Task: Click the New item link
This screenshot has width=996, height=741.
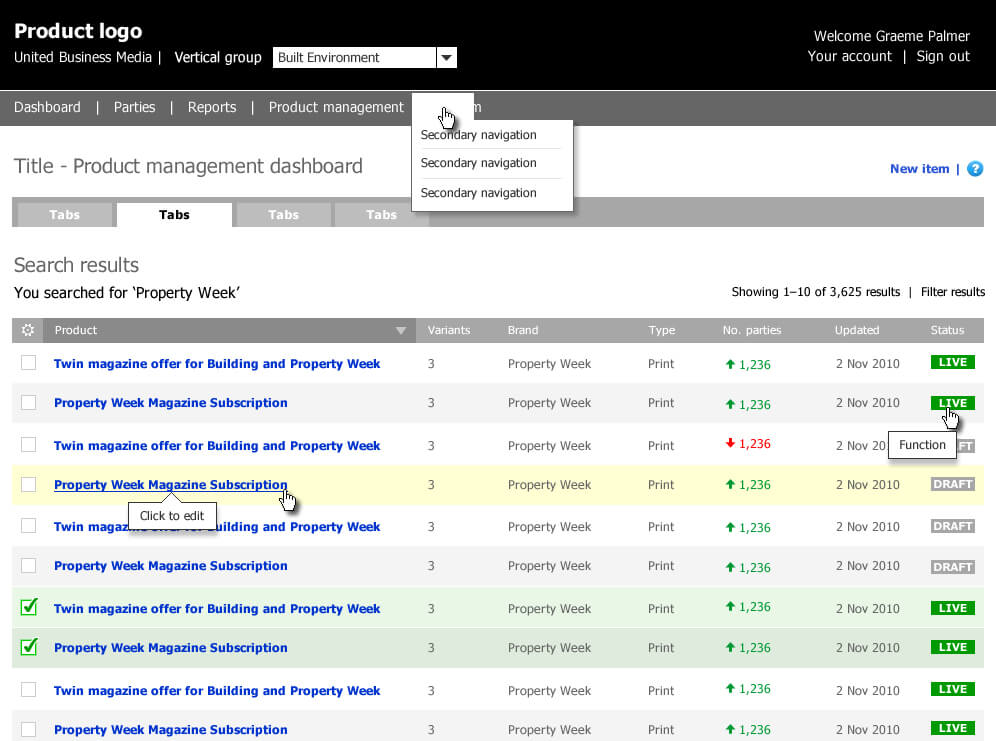Action: tap(919, 169)
